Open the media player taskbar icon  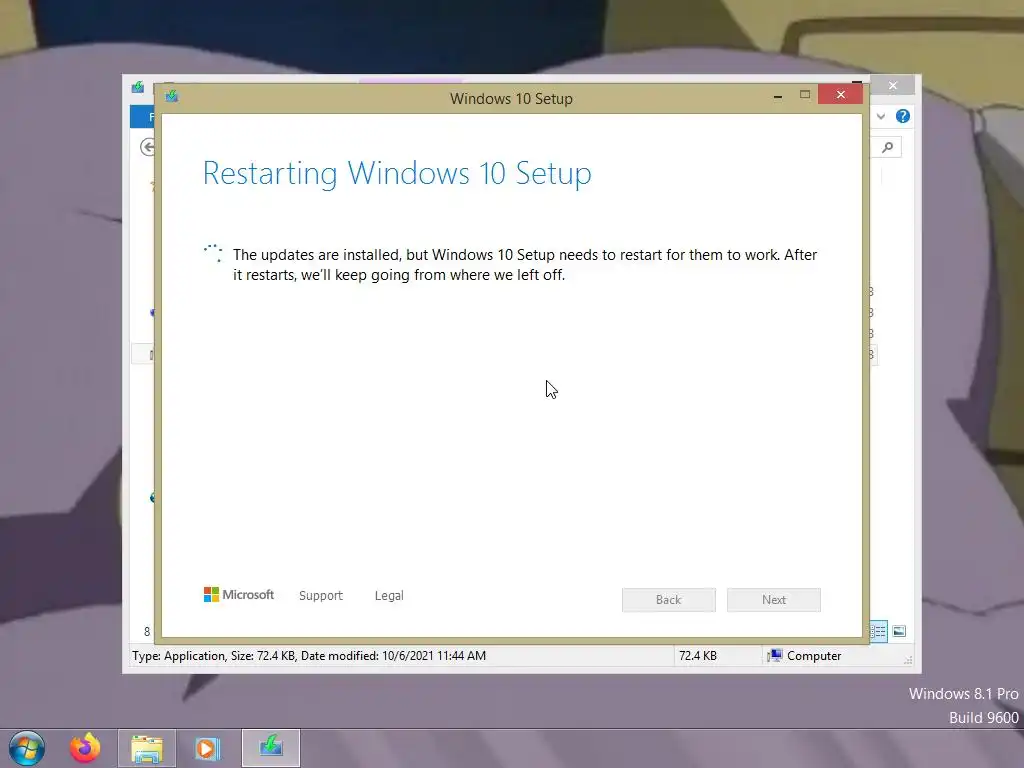click(x=207, y=748)
